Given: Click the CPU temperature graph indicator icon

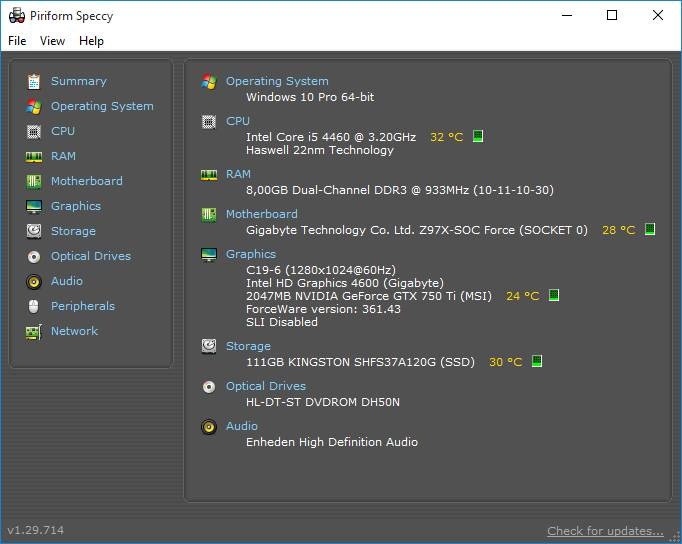Looking at the screenshot, I should click(x=478, y=137).
